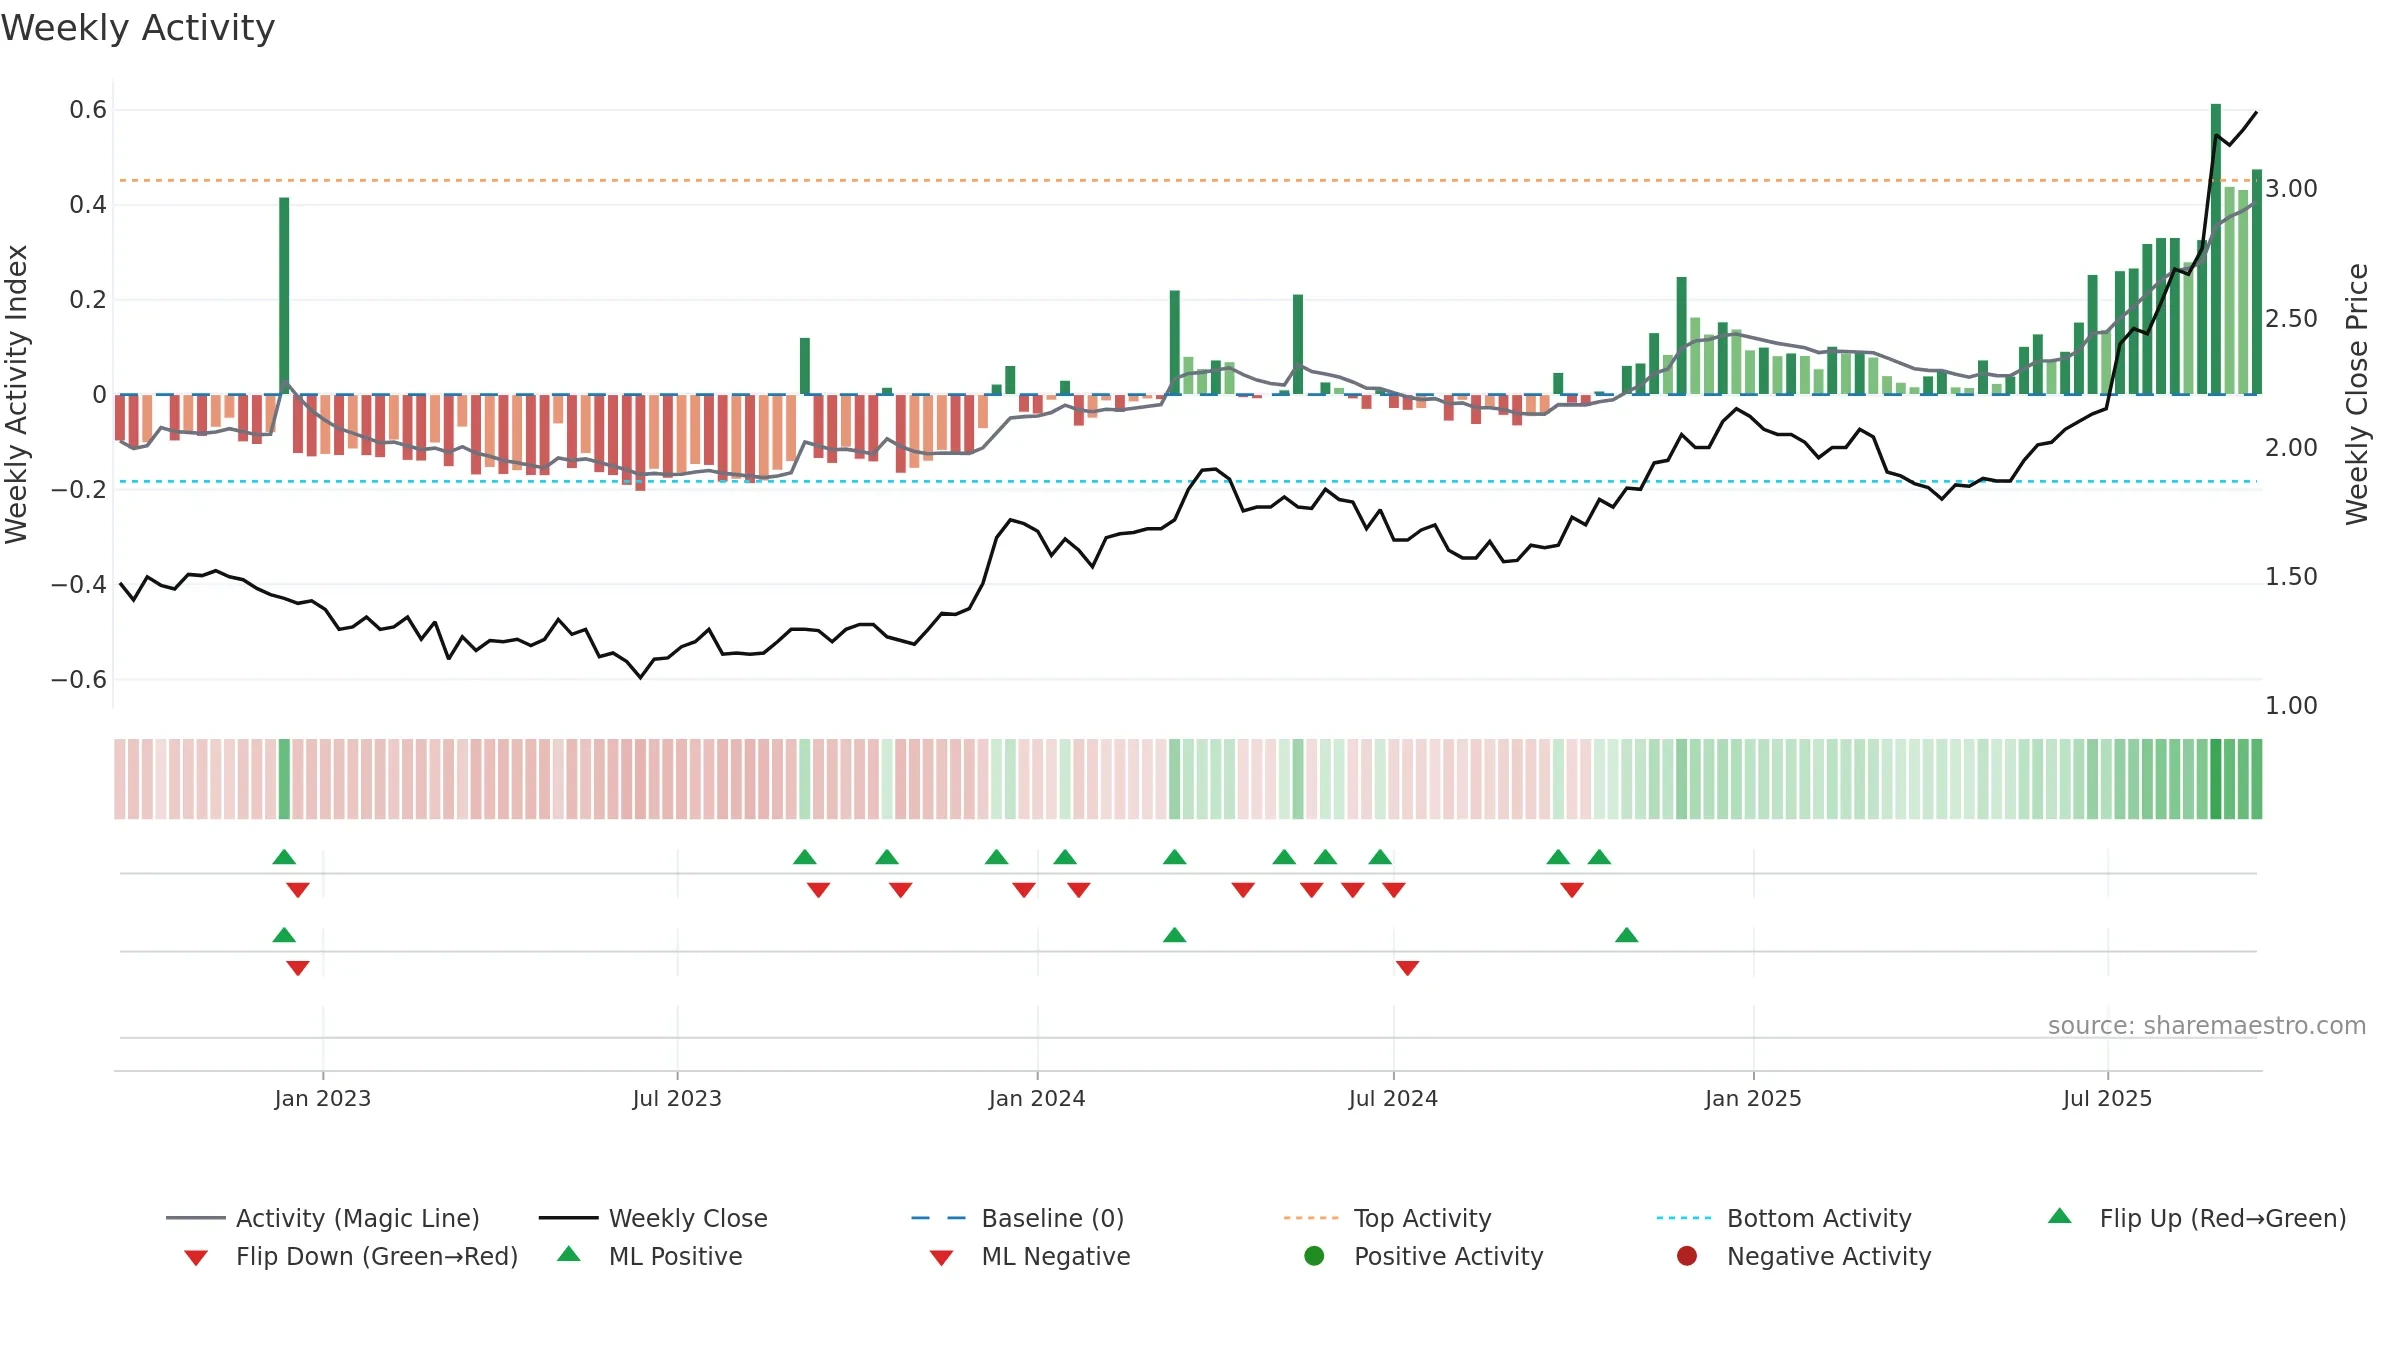Click the ML Negative red triangle icon
The width and height of the screenshot is (2400, 1350).
point(941,1258)
